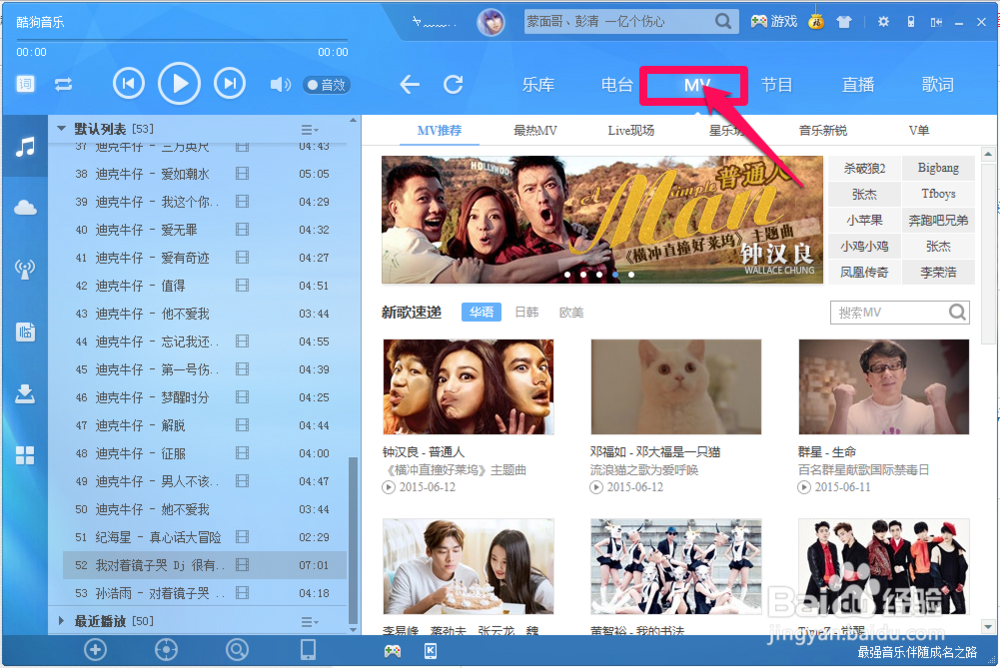Click the 搜索MV input field

click(889, 313)
